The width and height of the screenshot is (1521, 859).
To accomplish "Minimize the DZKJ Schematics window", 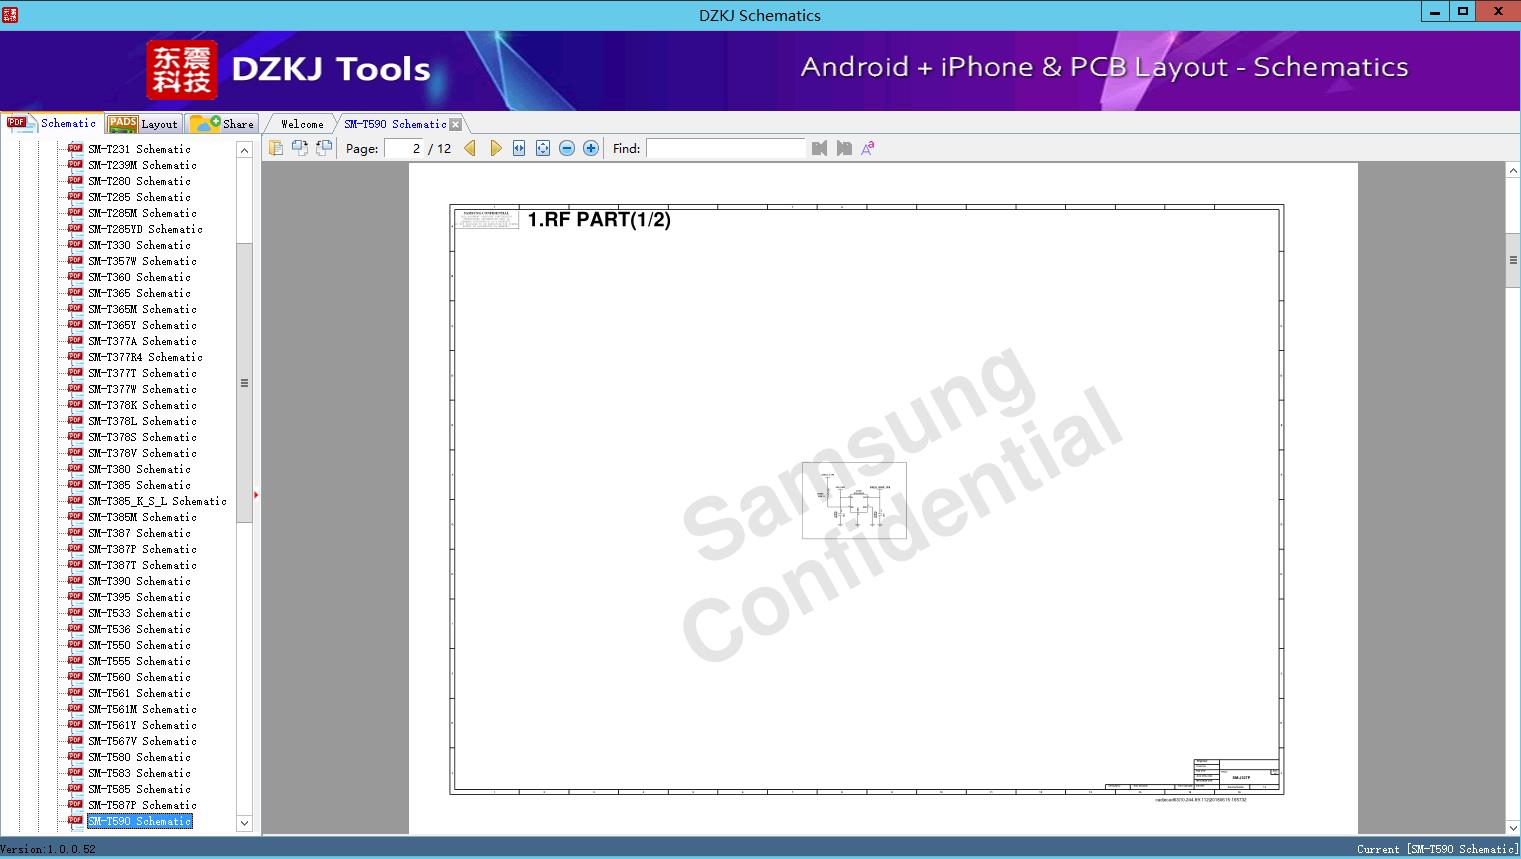I will click(x=1435, y=12).
